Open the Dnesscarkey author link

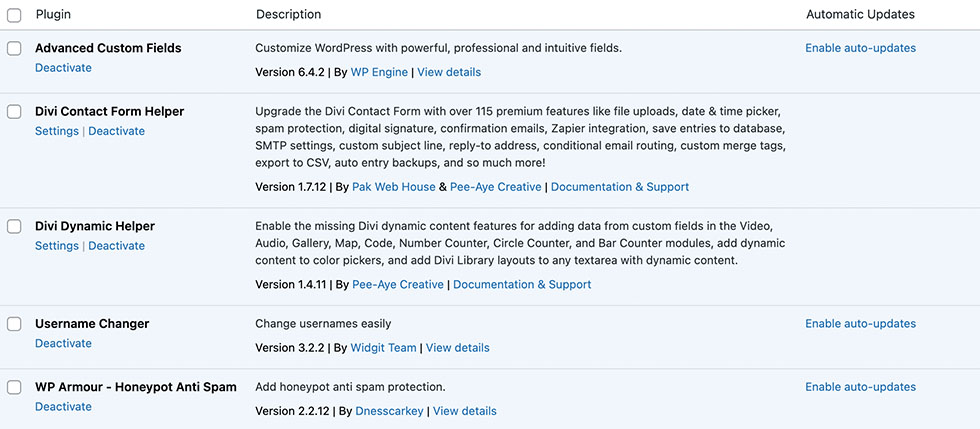click(389, 411)
